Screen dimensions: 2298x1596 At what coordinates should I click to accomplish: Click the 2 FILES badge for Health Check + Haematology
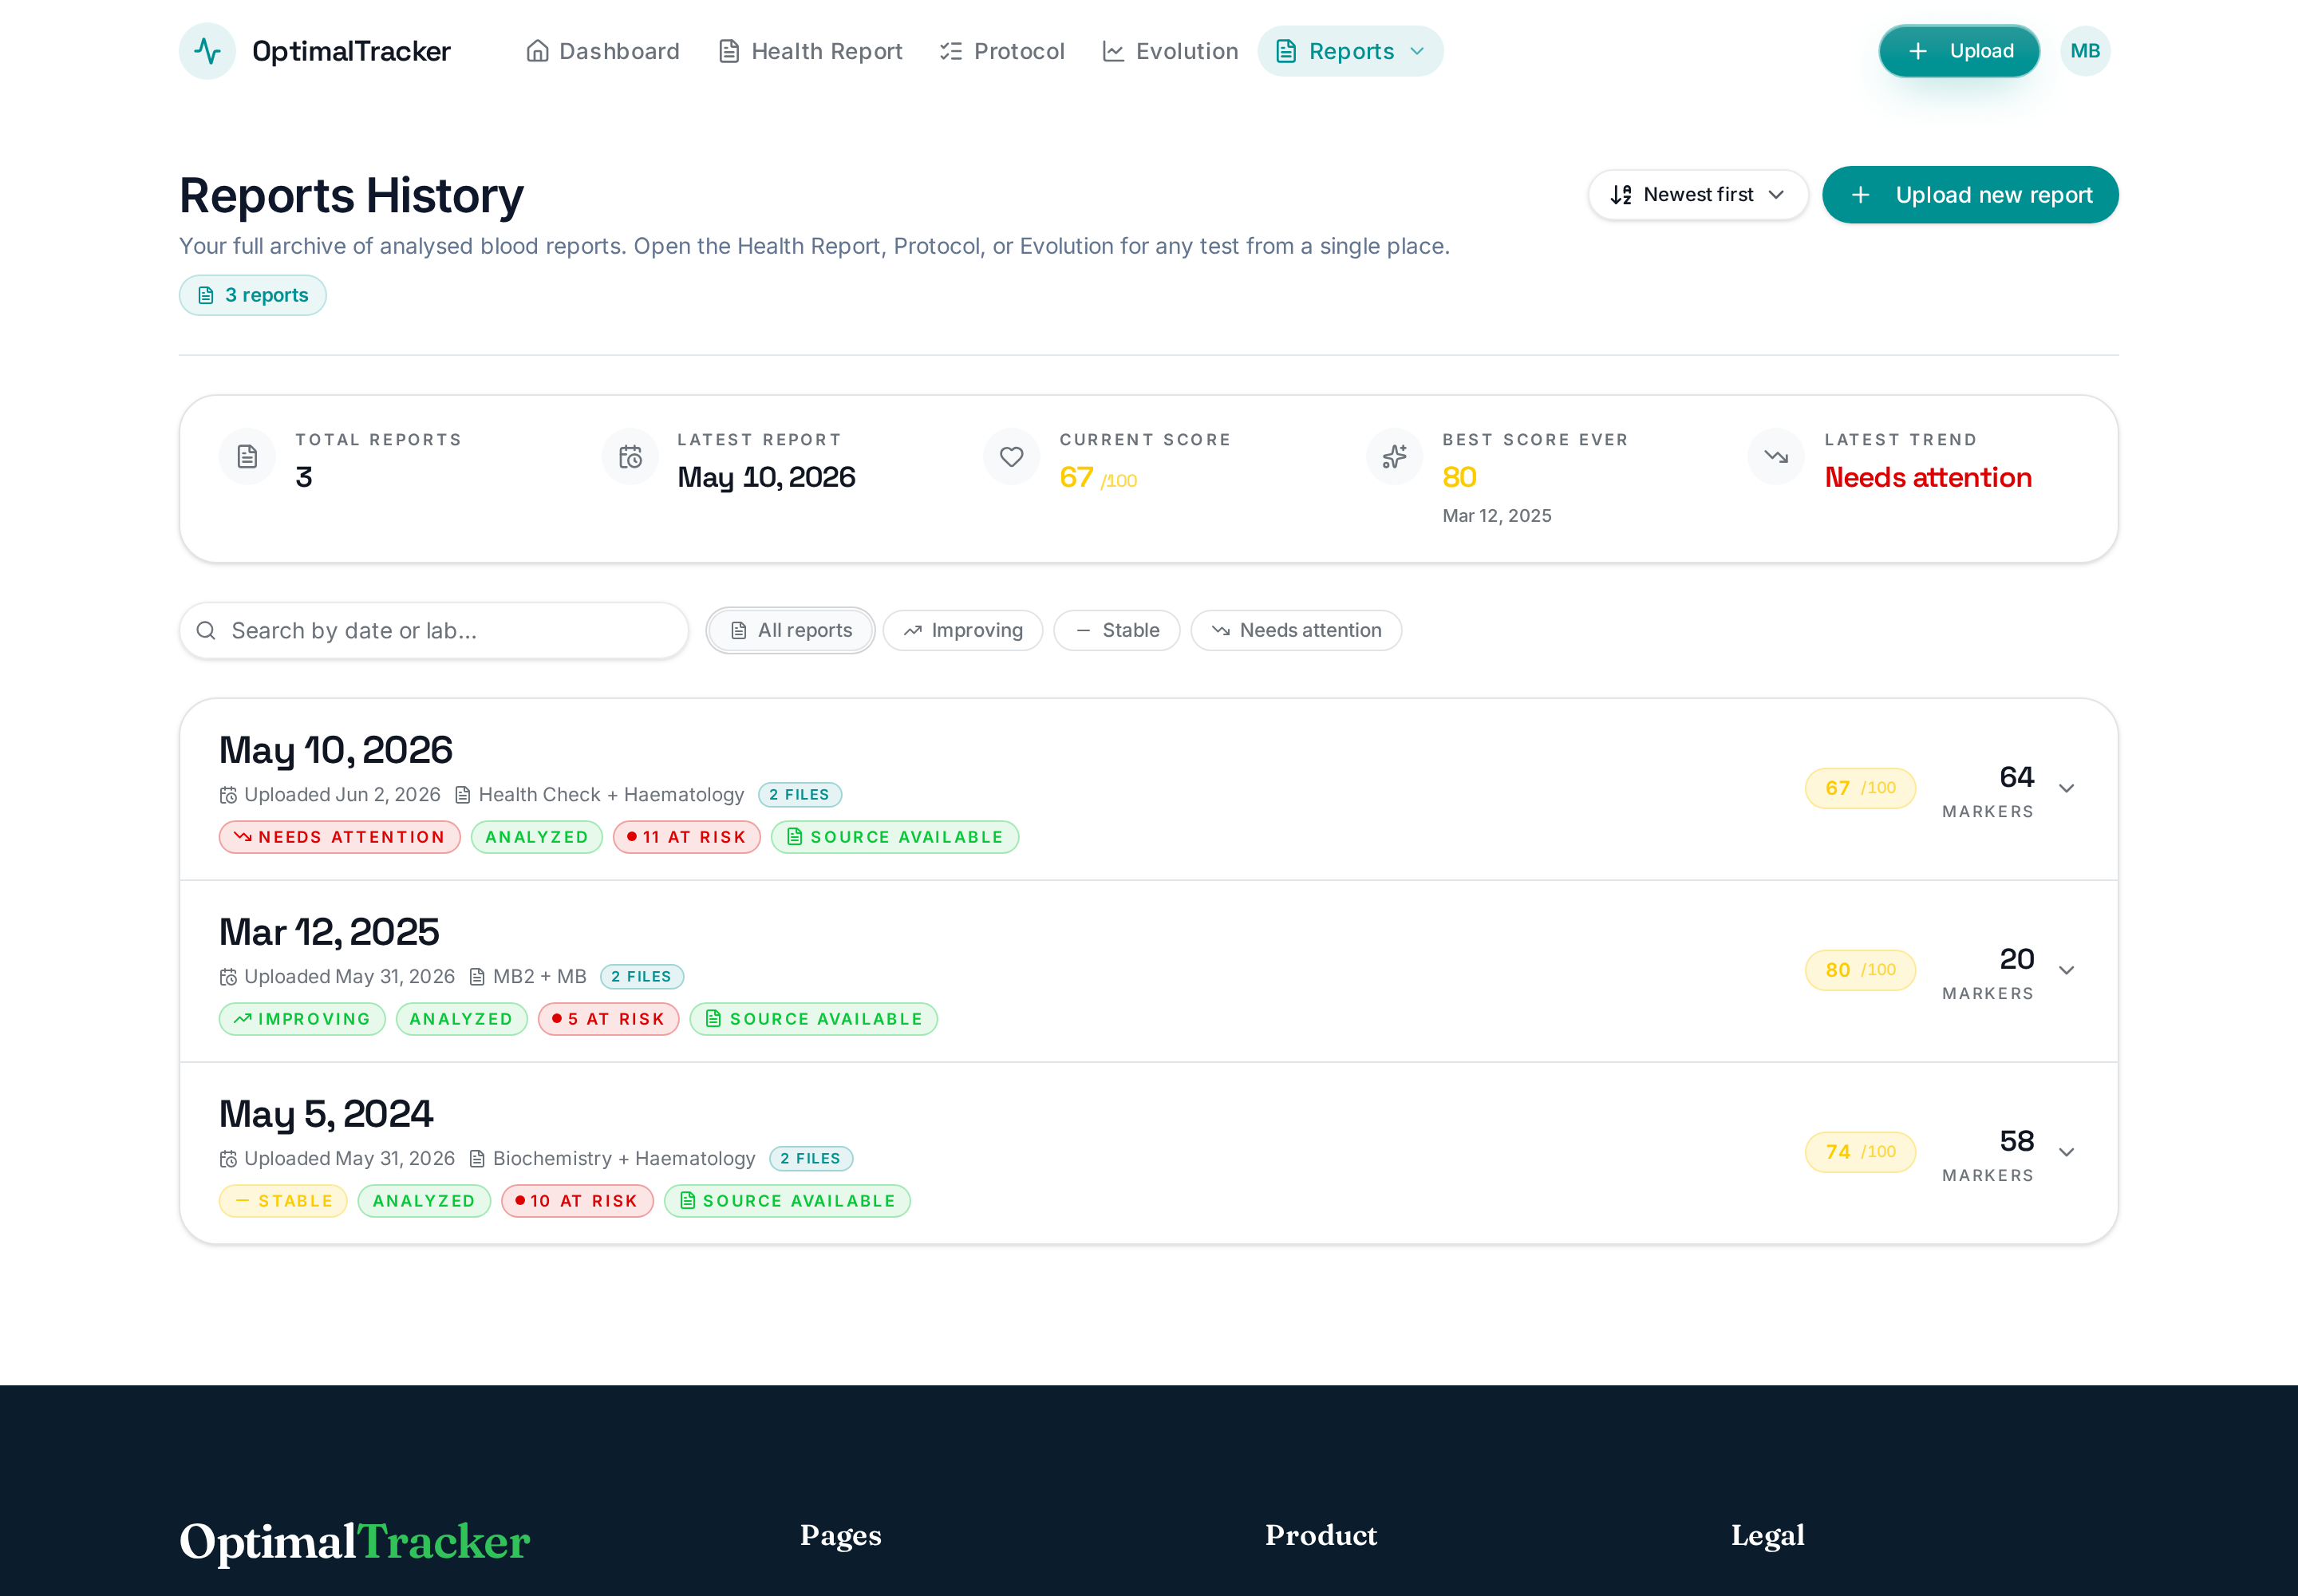(800, 795)
